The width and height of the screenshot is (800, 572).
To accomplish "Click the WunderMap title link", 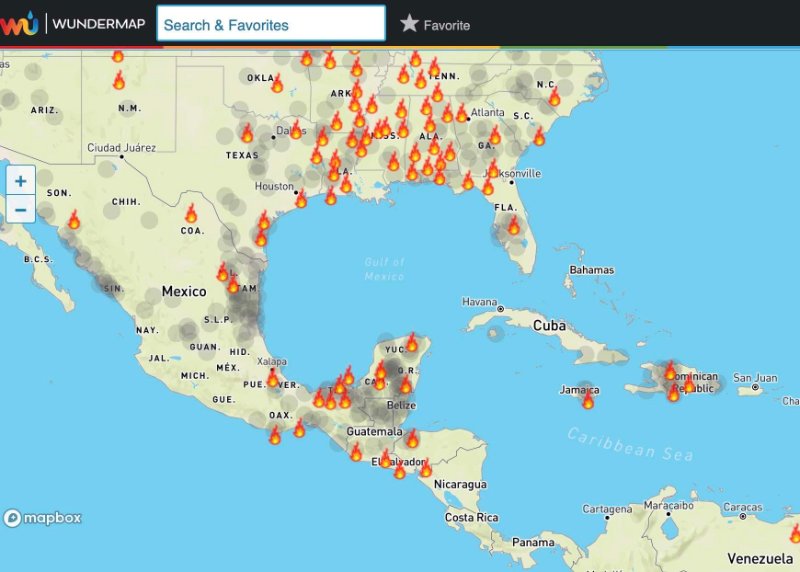I will click(99, 24).
